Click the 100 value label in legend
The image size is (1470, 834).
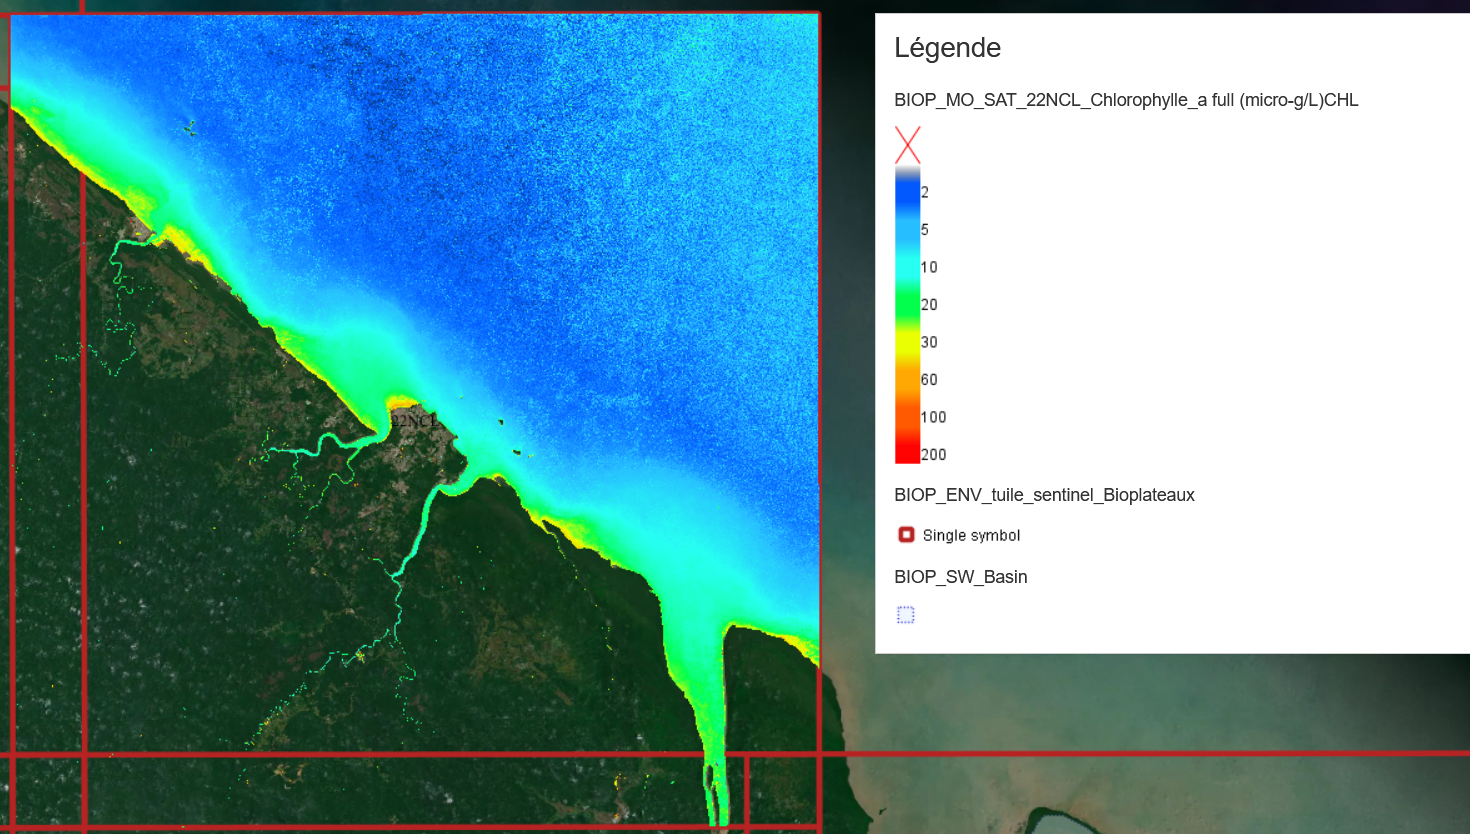[934, 417]
